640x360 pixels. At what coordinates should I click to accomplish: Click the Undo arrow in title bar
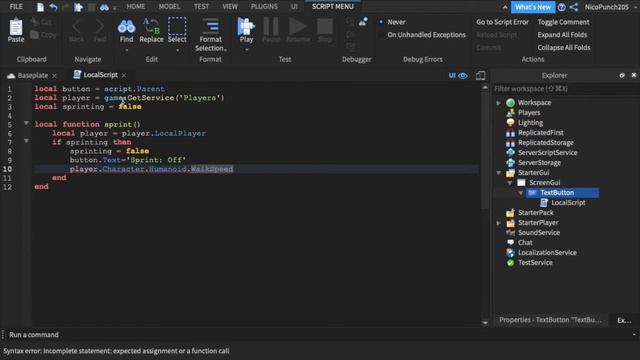pos(53,7)
